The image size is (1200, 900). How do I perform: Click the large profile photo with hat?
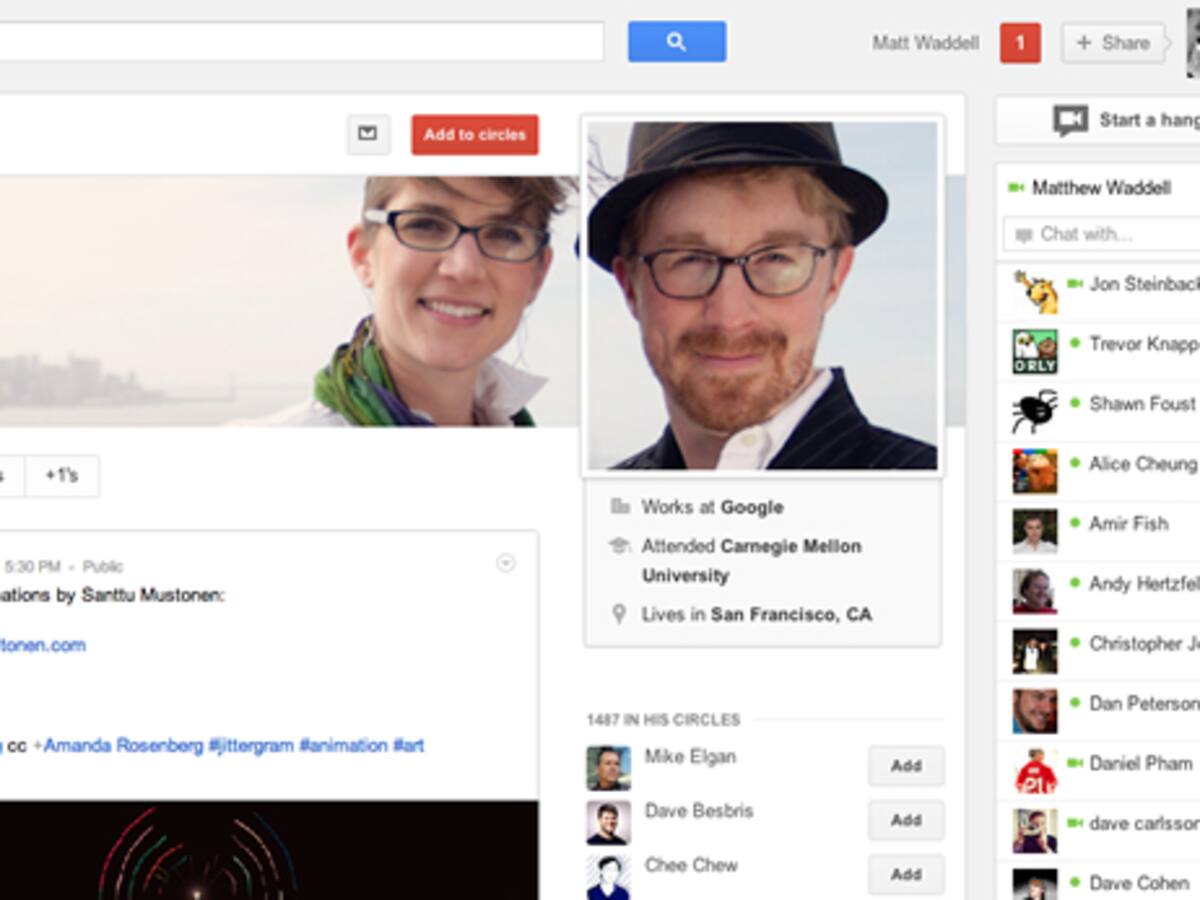(x=762, y=295)
